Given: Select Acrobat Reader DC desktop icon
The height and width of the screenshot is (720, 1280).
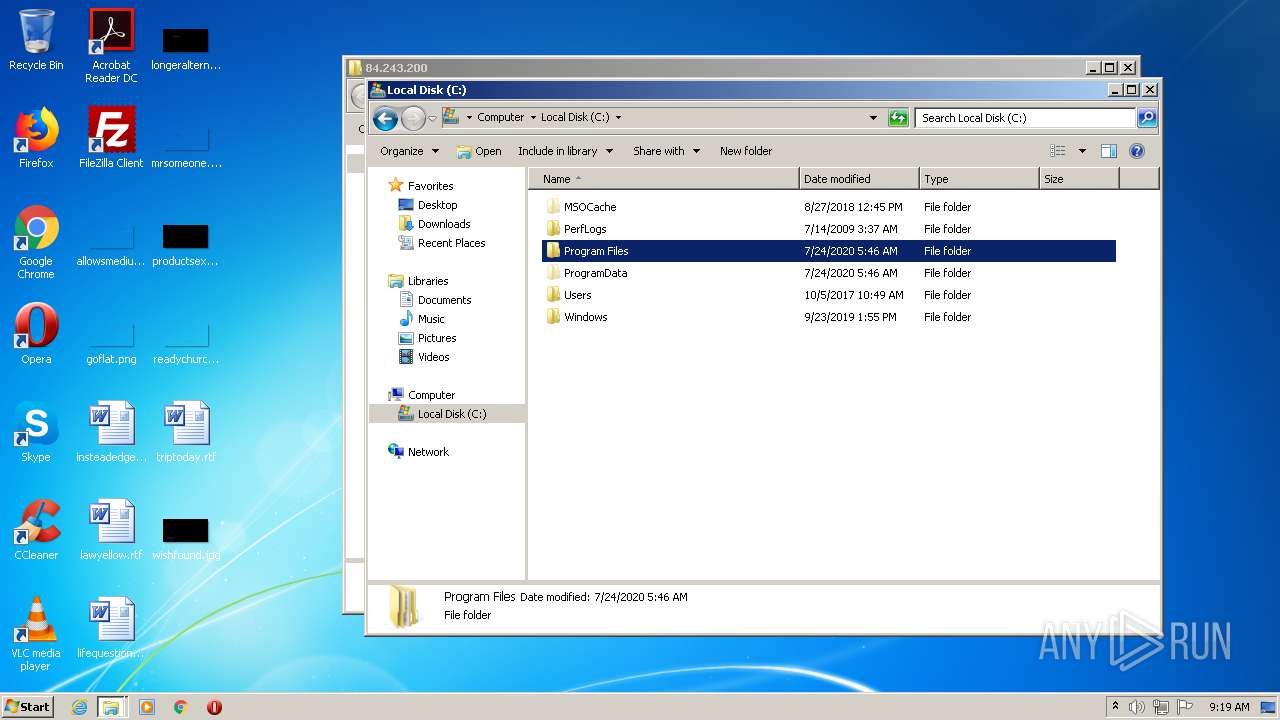Looking at the screenshot, I should 111,46.
